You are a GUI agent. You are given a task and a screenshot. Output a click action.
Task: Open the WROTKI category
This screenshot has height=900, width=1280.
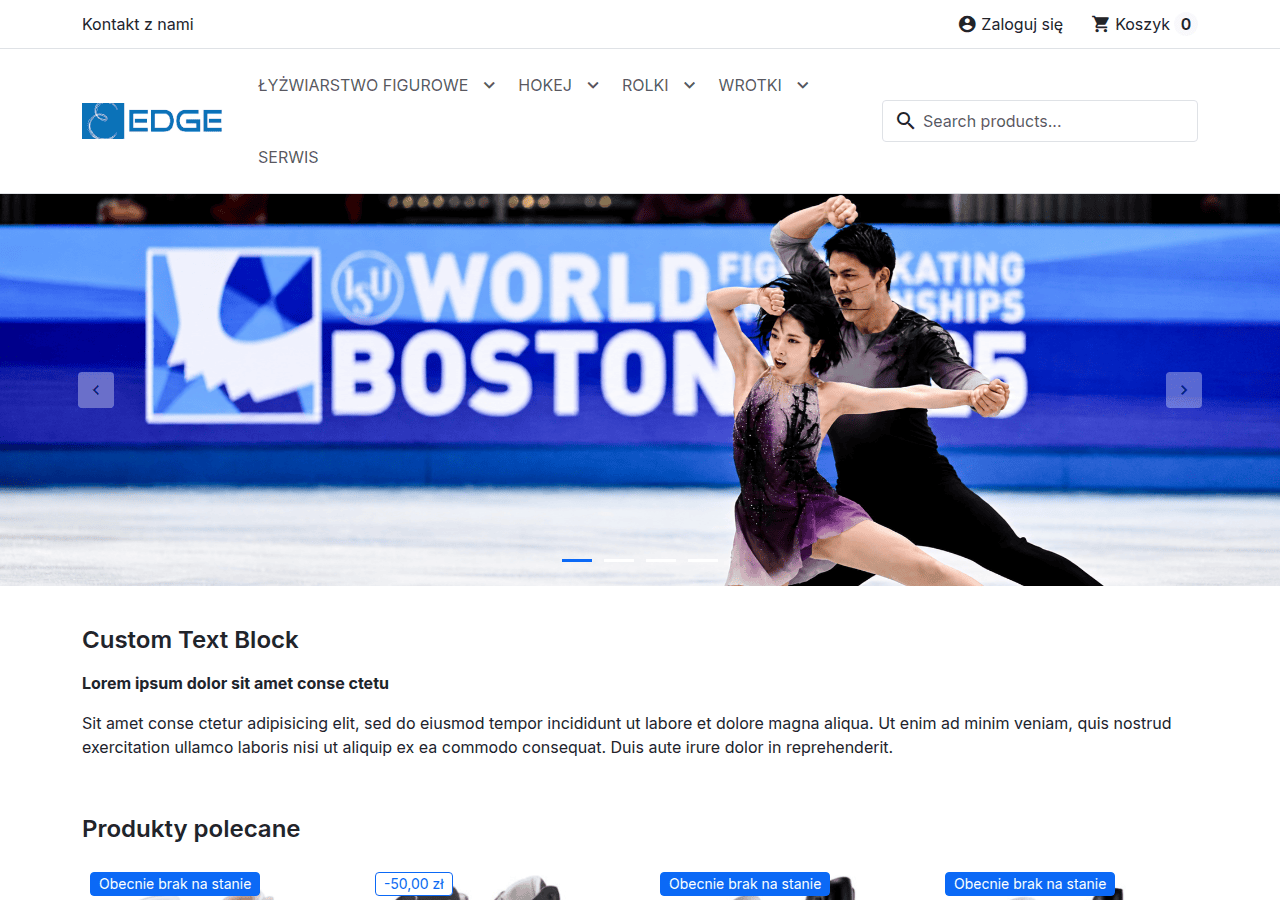[x=750, y=85]
